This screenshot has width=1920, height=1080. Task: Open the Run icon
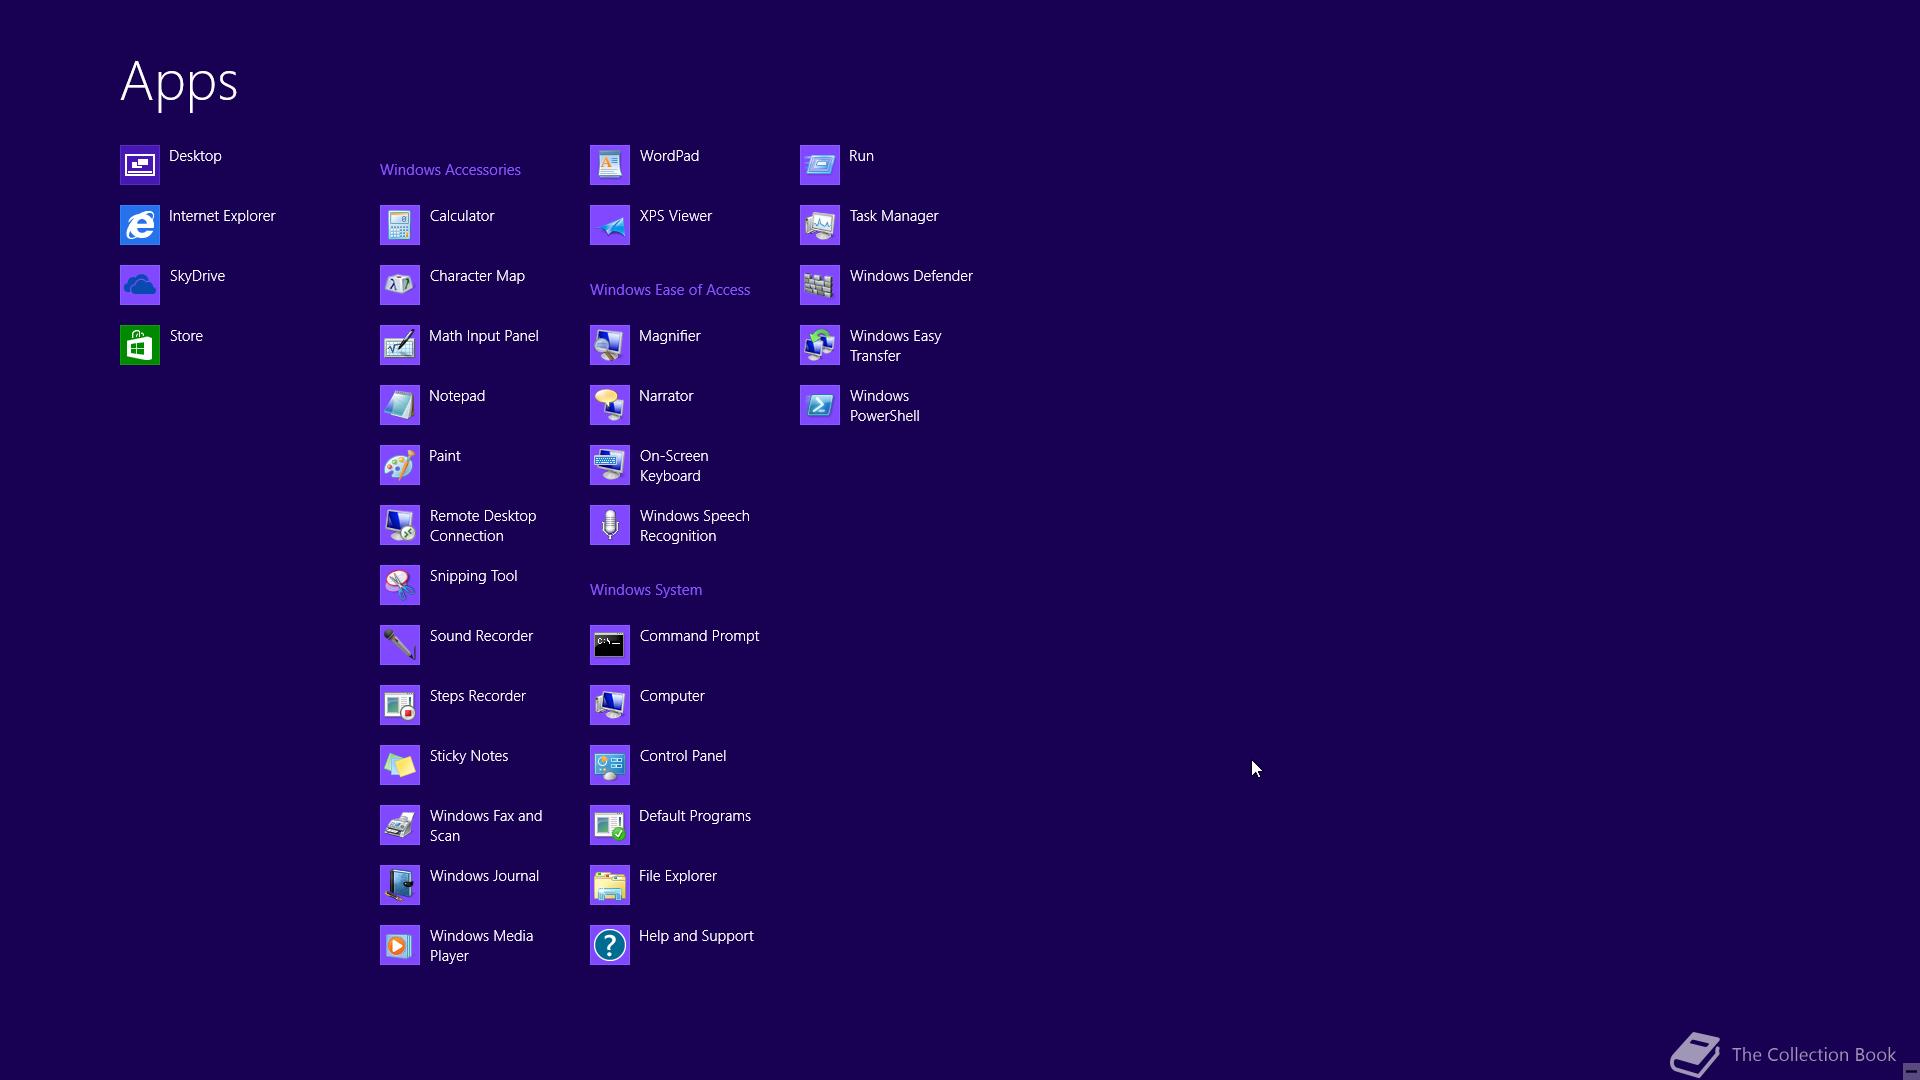[x=820, y=165]
